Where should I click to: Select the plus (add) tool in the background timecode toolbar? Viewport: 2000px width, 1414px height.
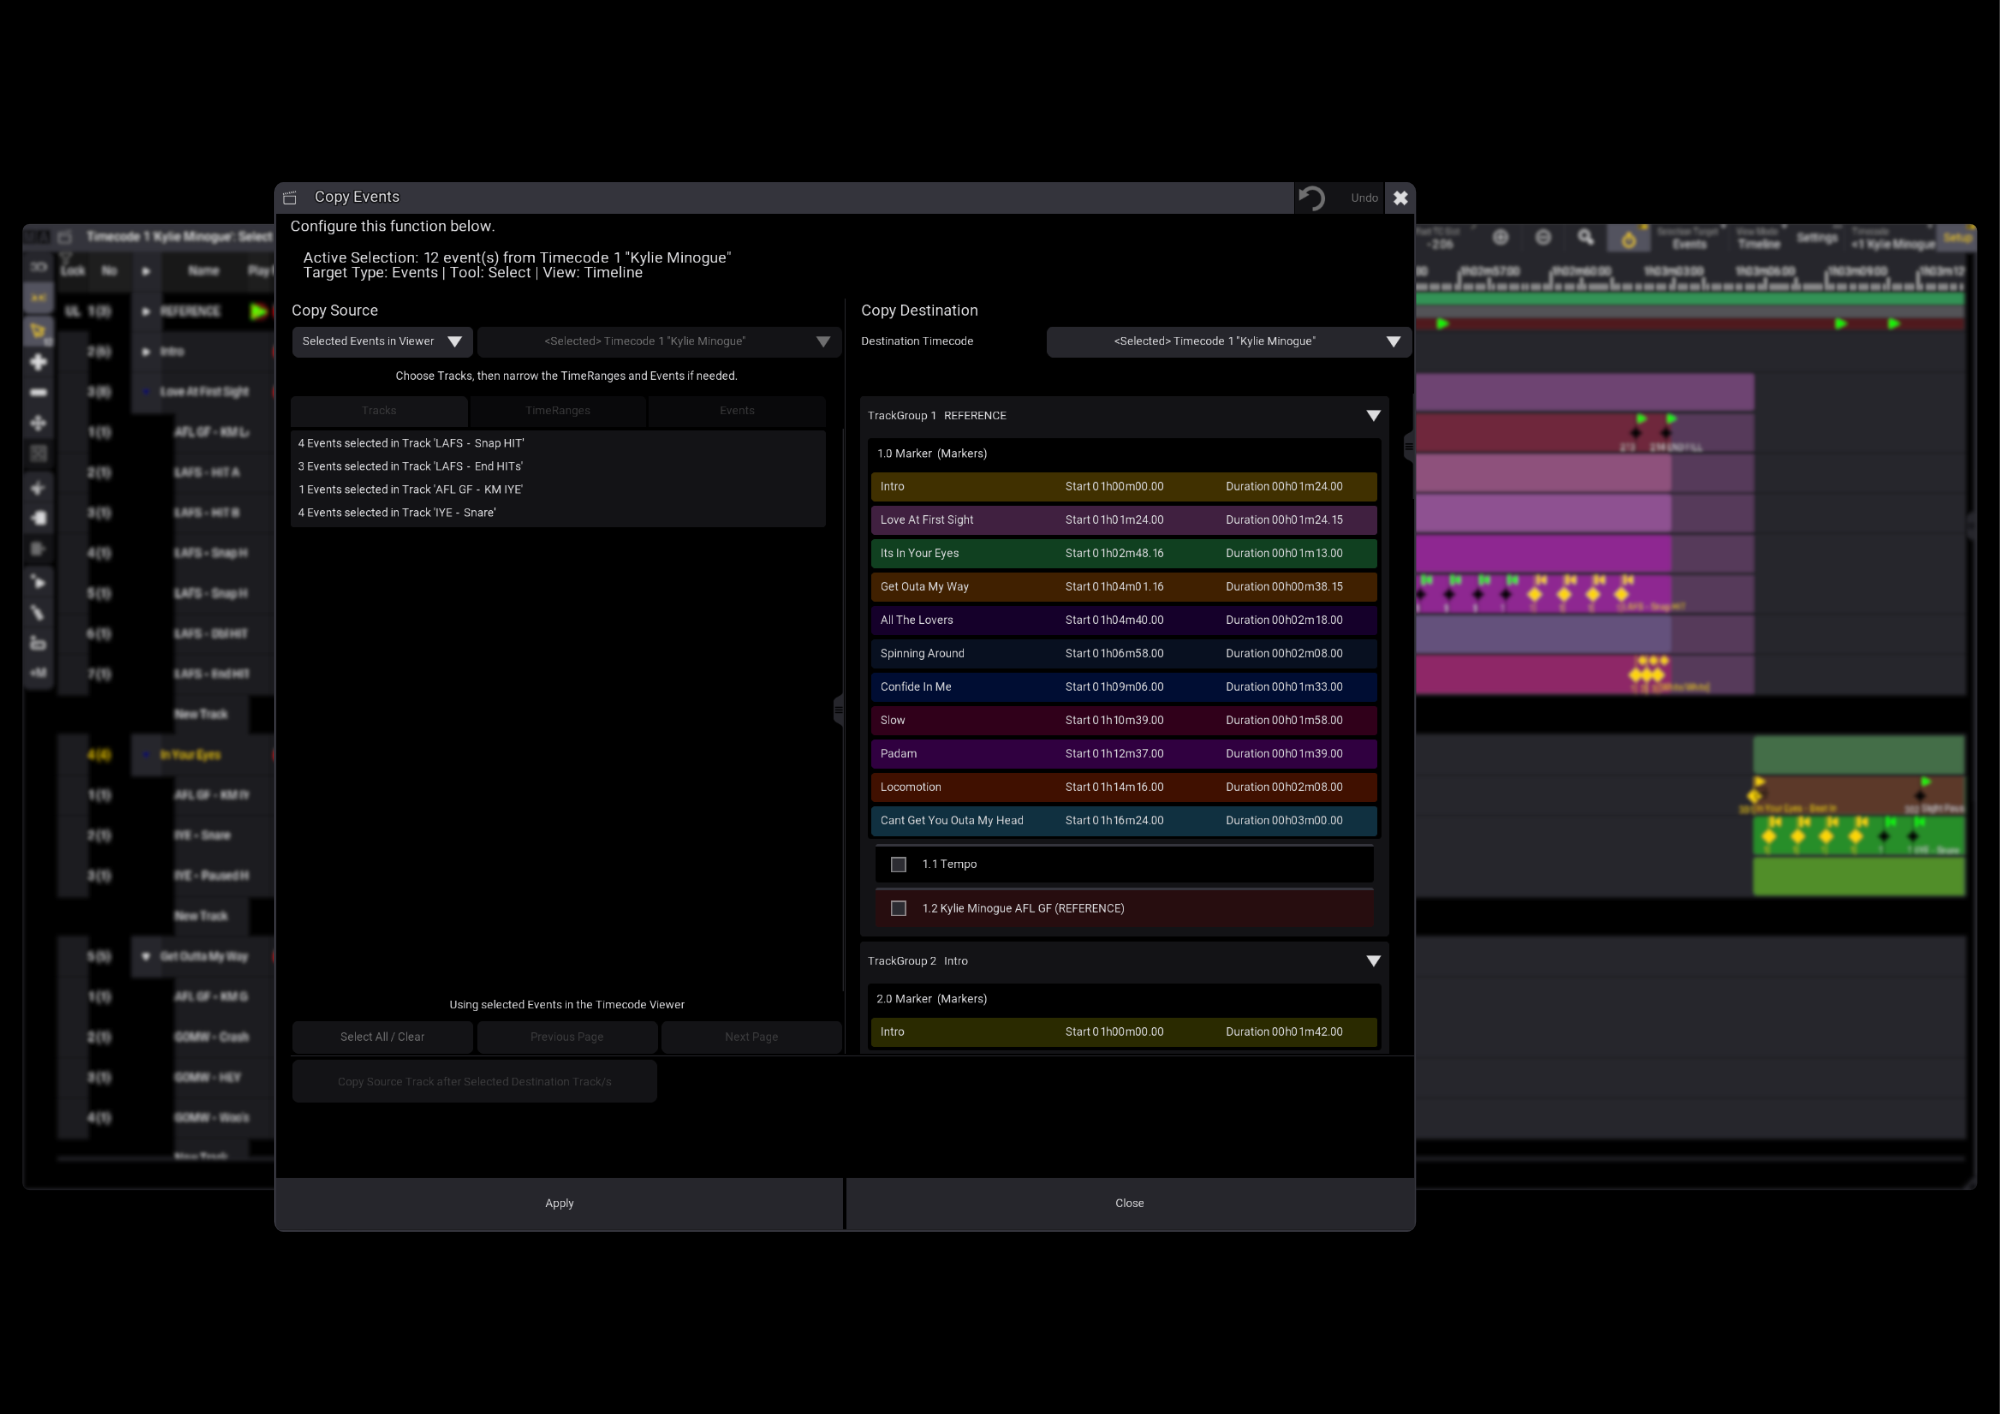[38, 362]
